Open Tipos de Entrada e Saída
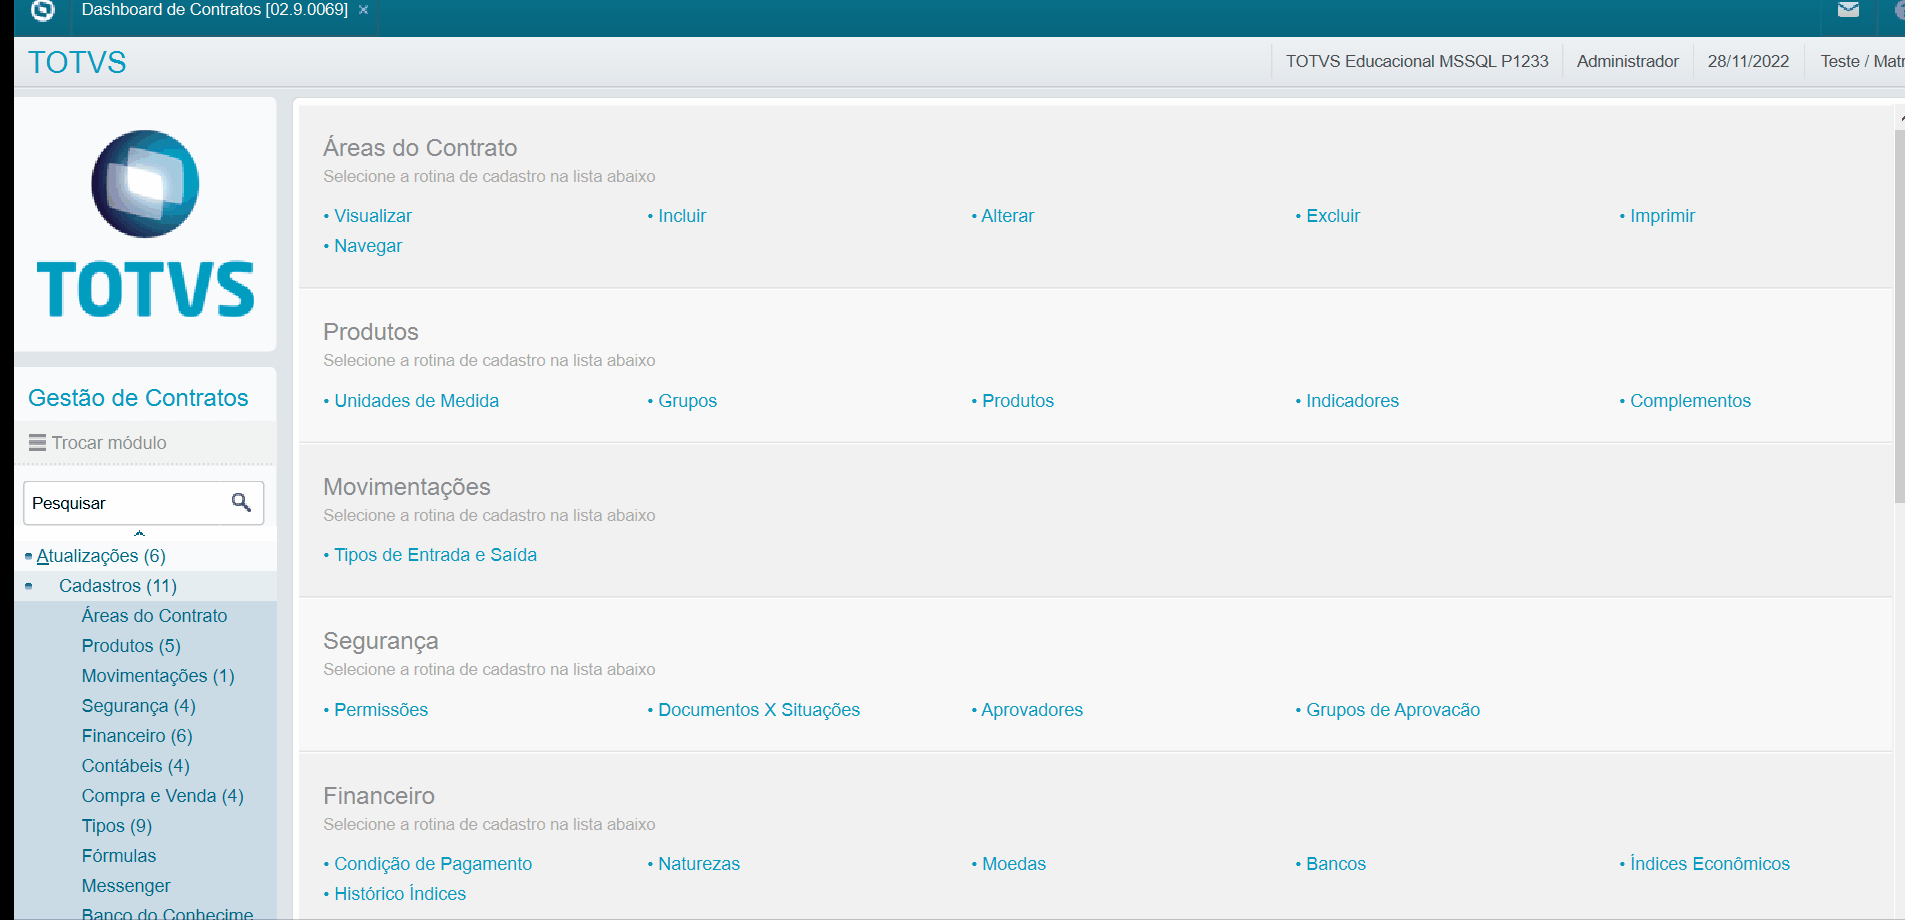 (x=435, y=555)
